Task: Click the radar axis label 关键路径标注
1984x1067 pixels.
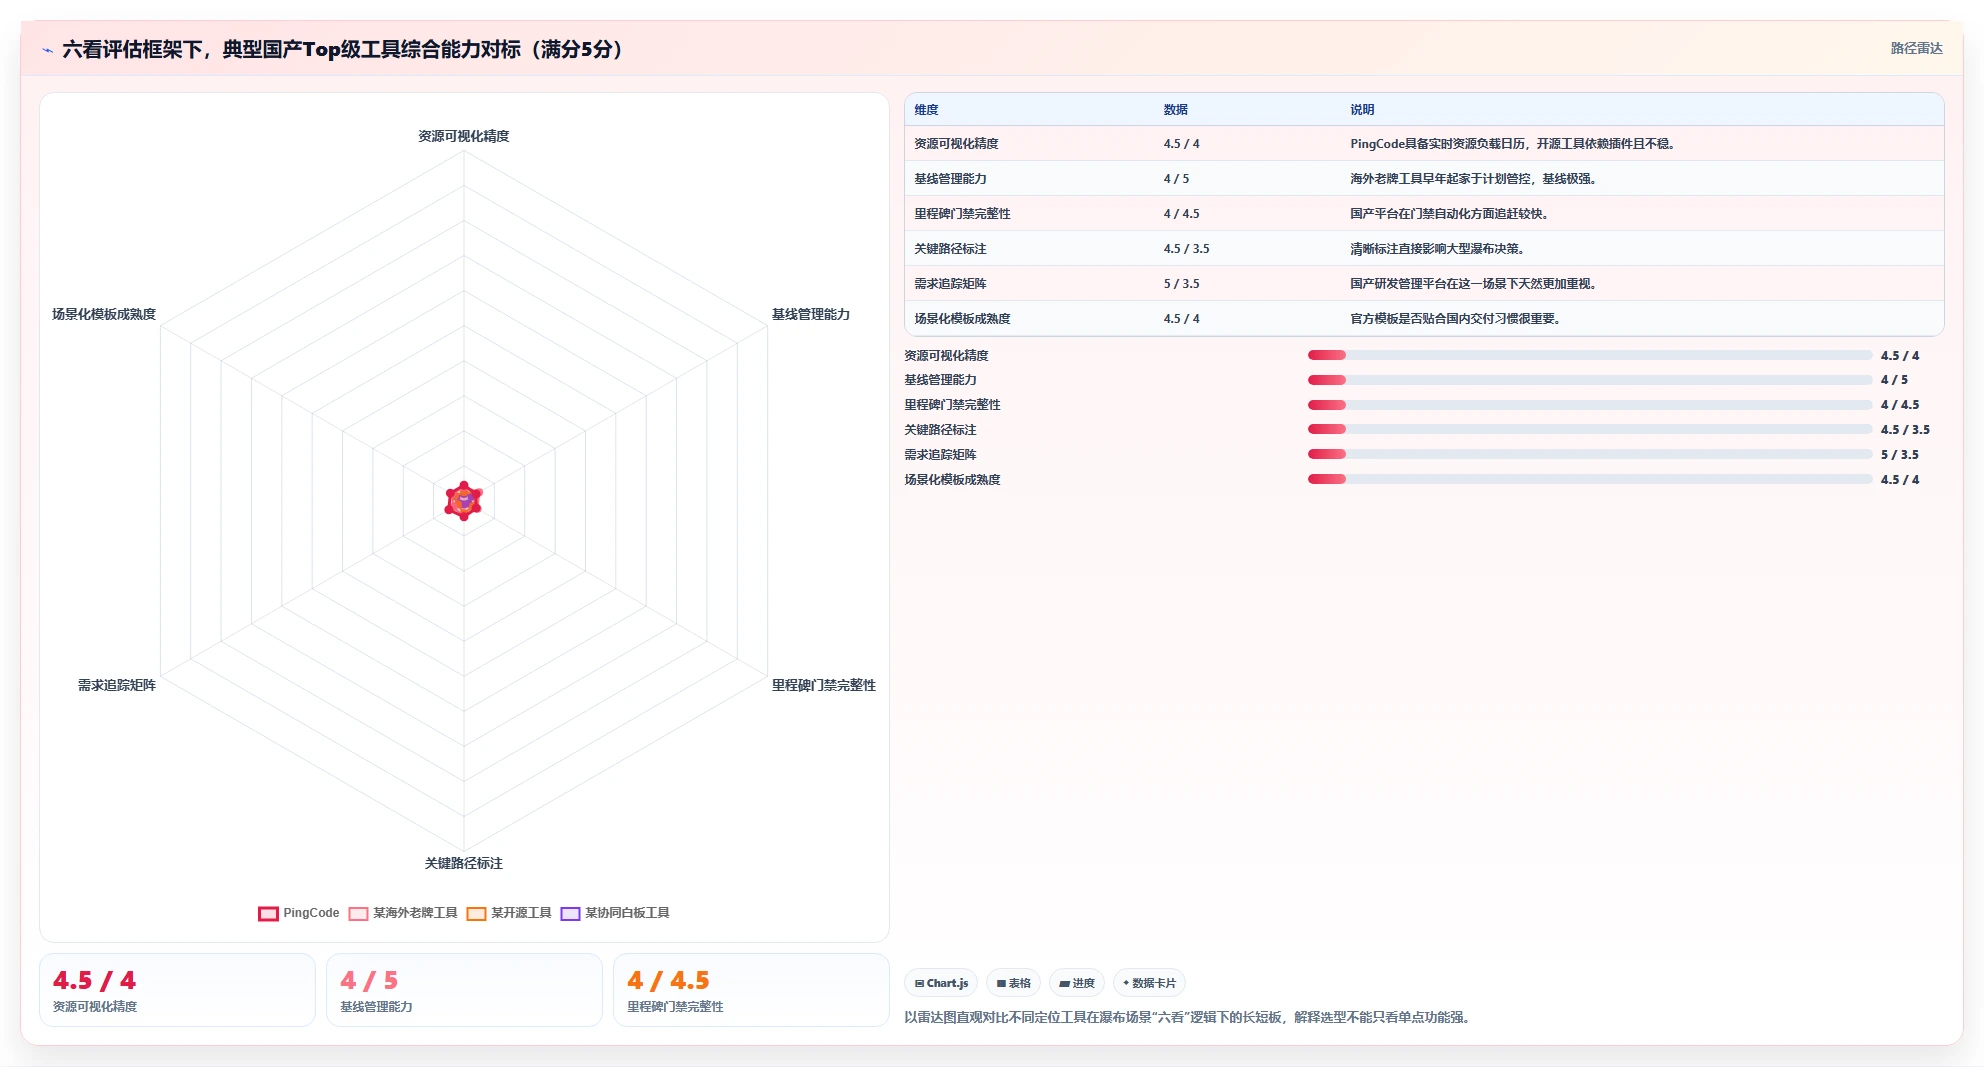Action: [x=464, y=863]
